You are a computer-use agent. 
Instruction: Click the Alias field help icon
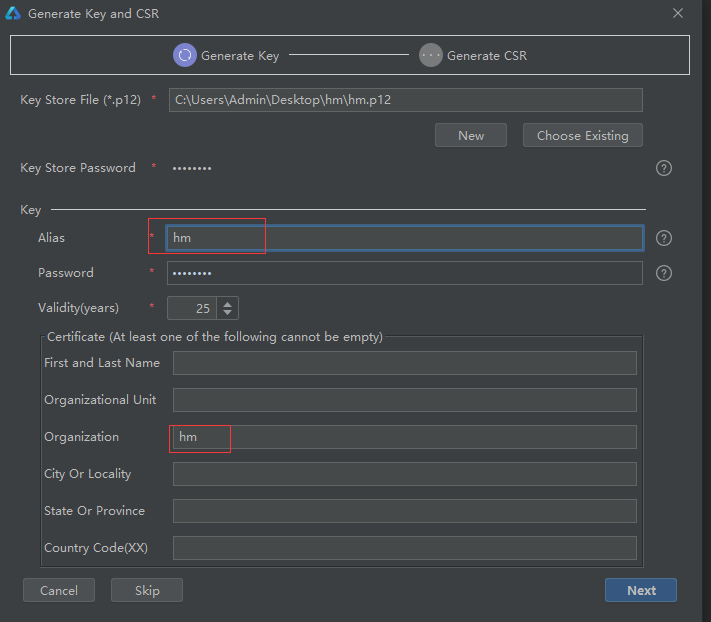(663, 238)
